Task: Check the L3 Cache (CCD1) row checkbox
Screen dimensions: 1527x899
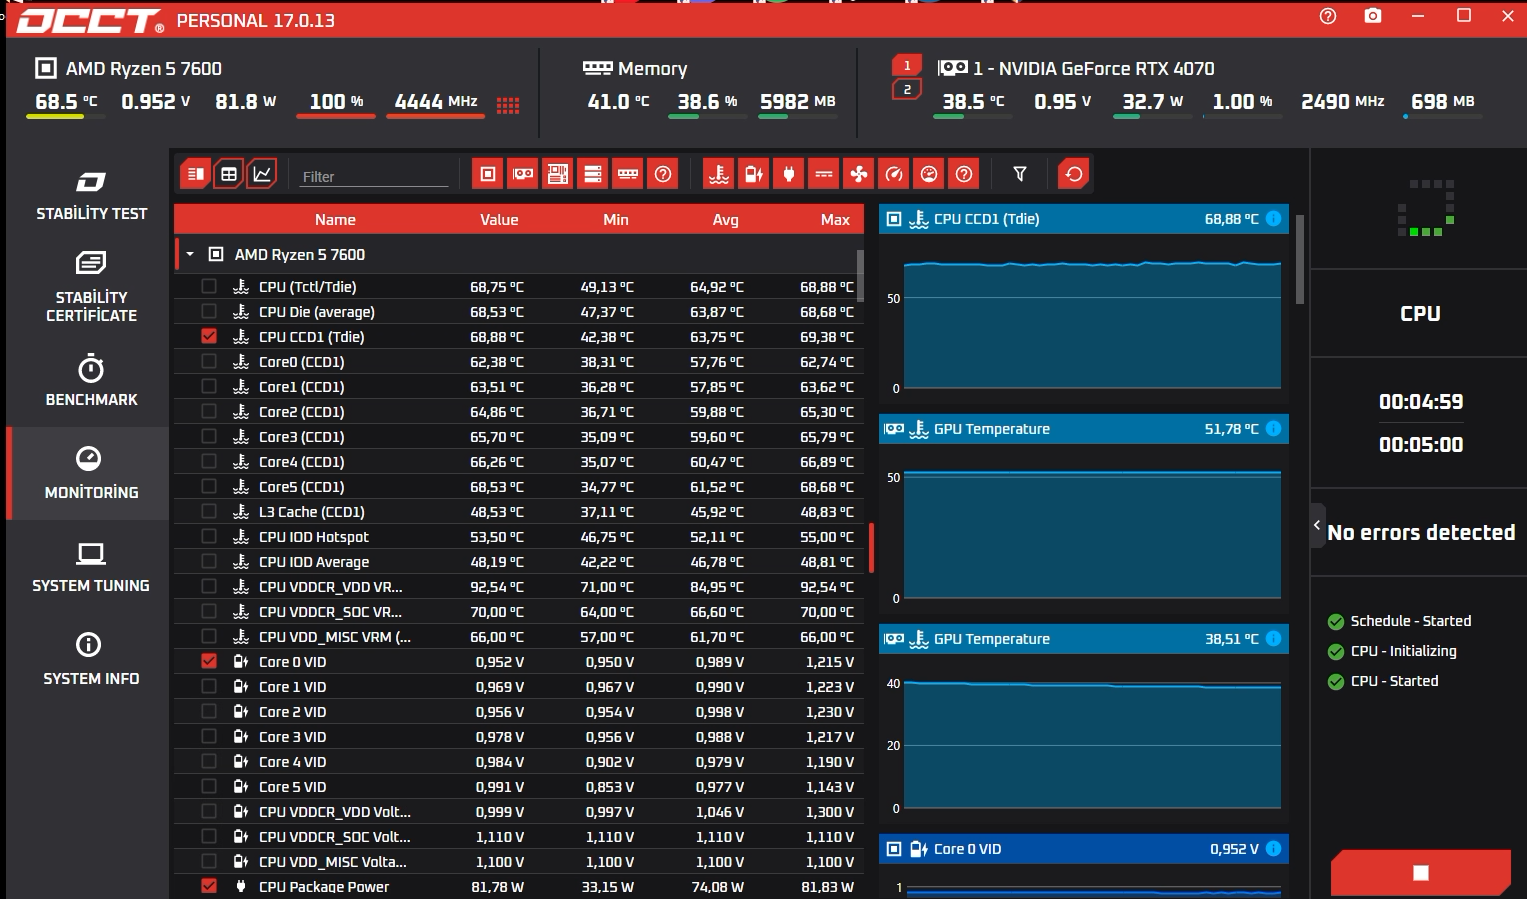Action: (209, 511)
